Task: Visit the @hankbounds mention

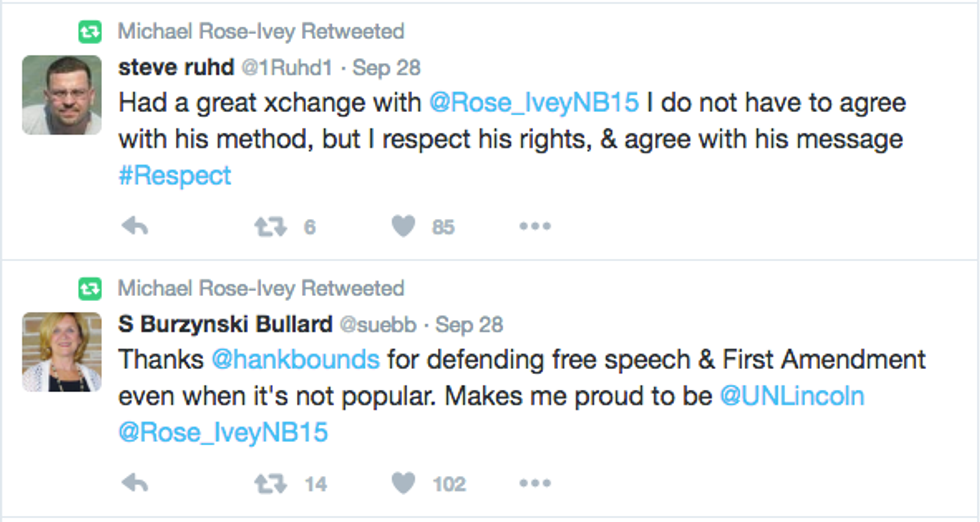Action: point(294,359)
